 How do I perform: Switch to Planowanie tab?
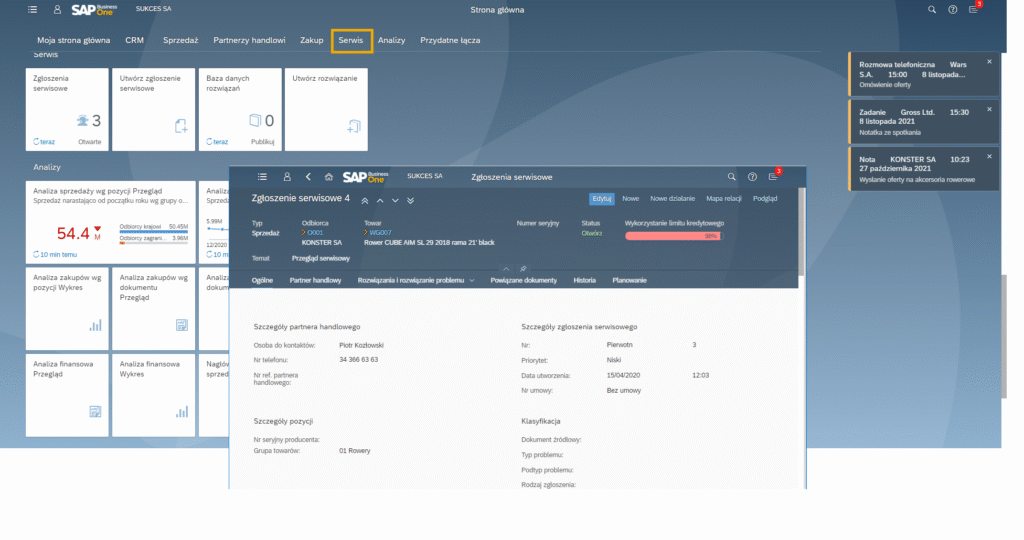click(630, 281)
